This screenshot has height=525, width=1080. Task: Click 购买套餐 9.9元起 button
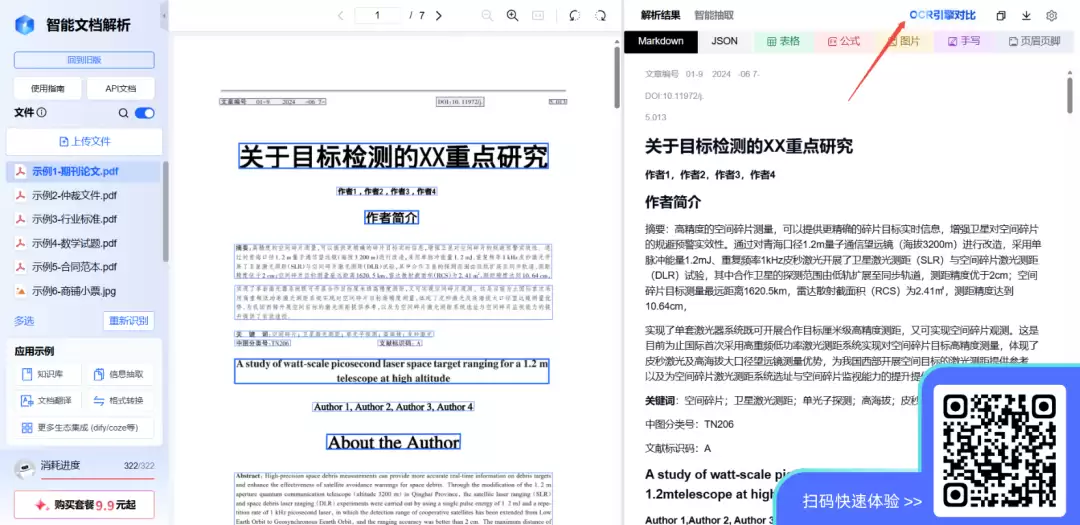coord(84,505)
